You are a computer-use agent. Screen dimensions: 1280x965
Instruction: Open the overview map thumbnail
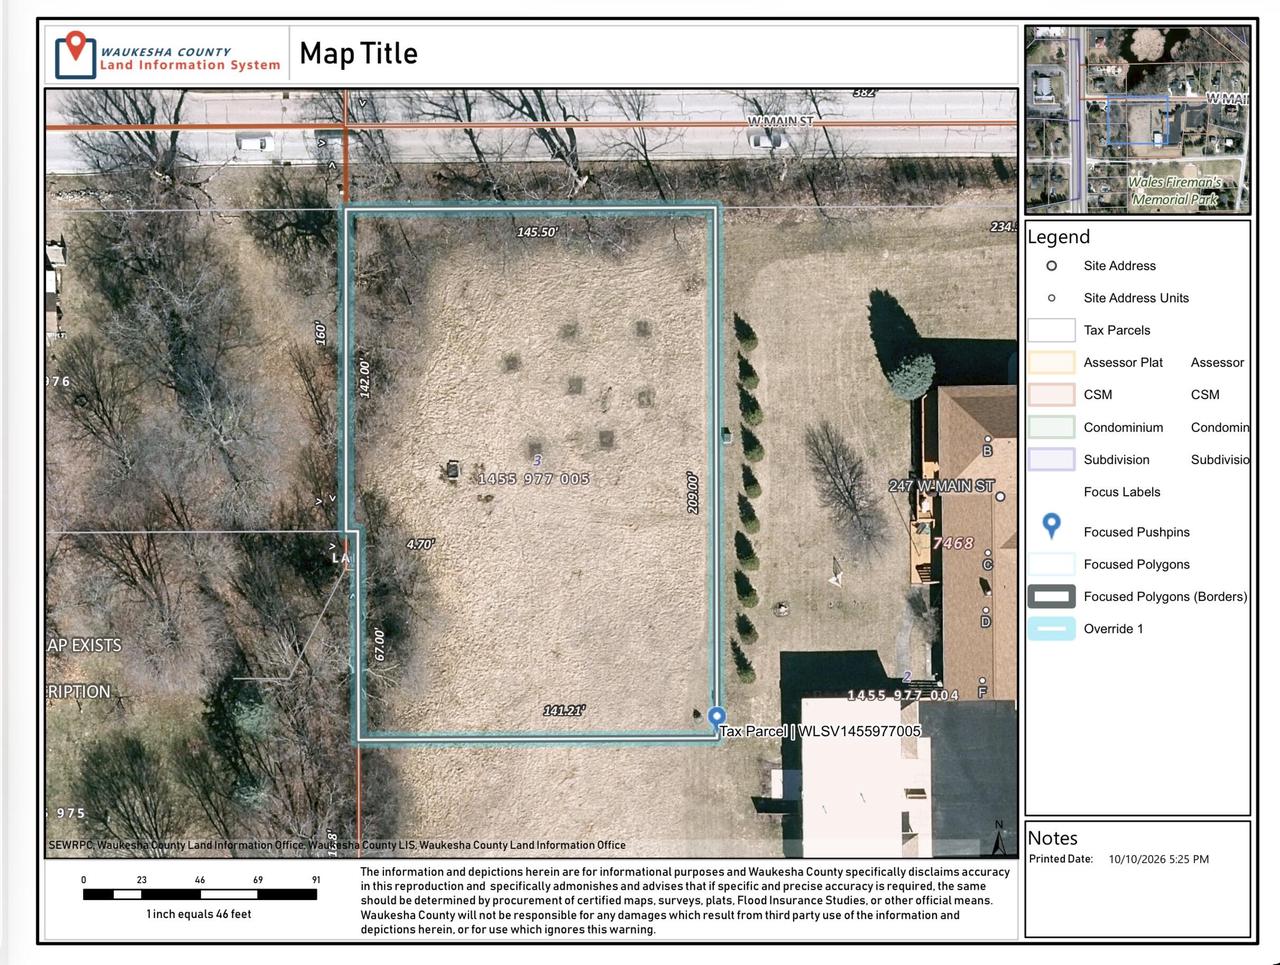coord(1137,120)
